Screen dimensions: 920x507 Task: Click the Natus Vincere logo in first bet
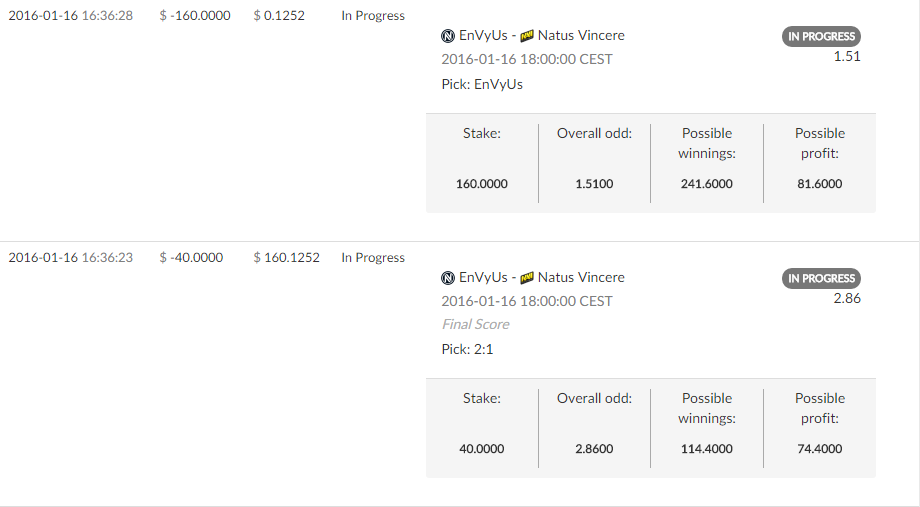tap(527, 36)
